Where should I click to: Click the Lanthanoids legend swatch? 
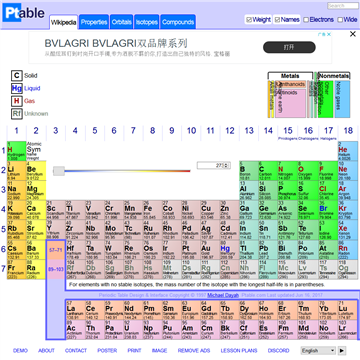291,84
